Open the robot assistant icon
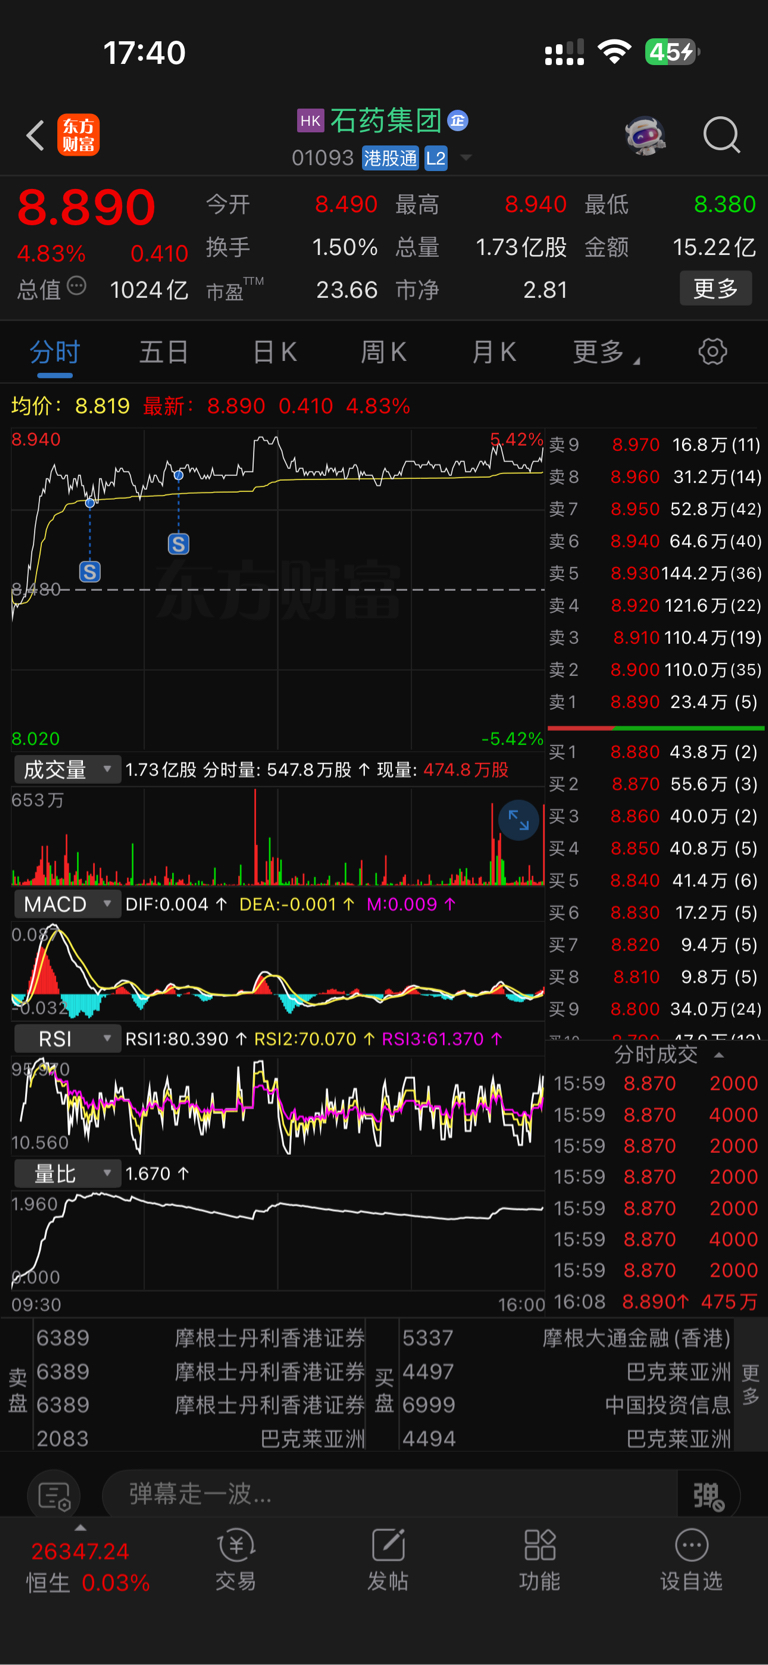This screenshot has width=768, height=1665. (x=646, y=135)
